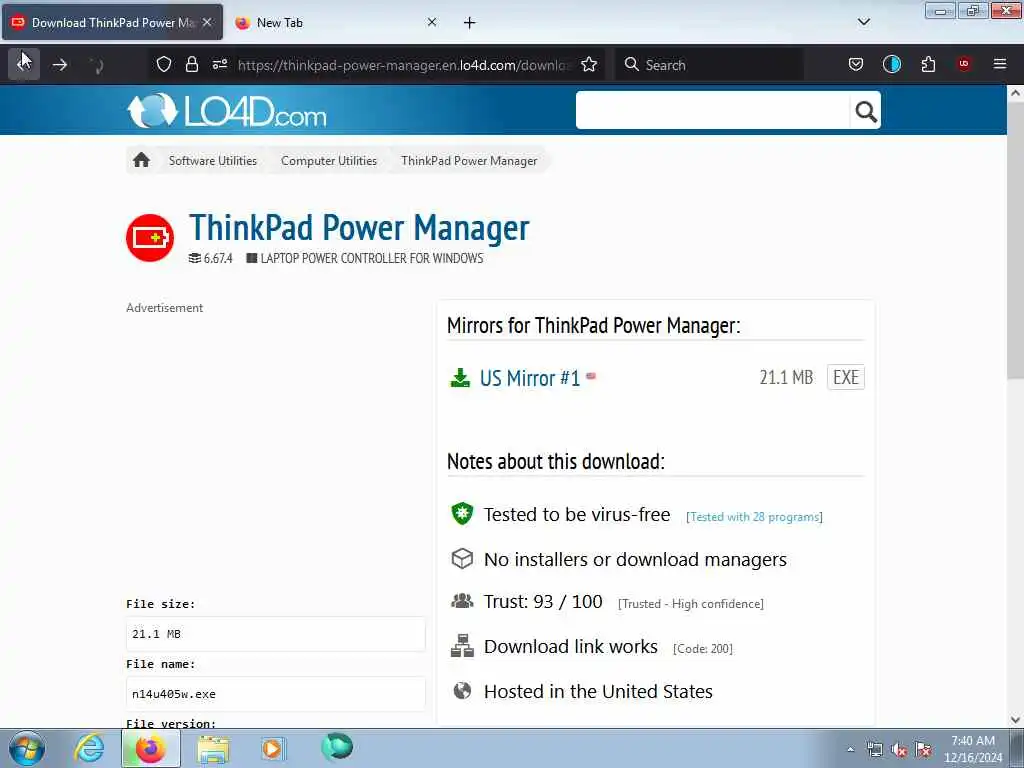The height and width of the screenshot is (768, 1024).
Task: Click the scrollbar up arrow
Action: (1015, 93)
